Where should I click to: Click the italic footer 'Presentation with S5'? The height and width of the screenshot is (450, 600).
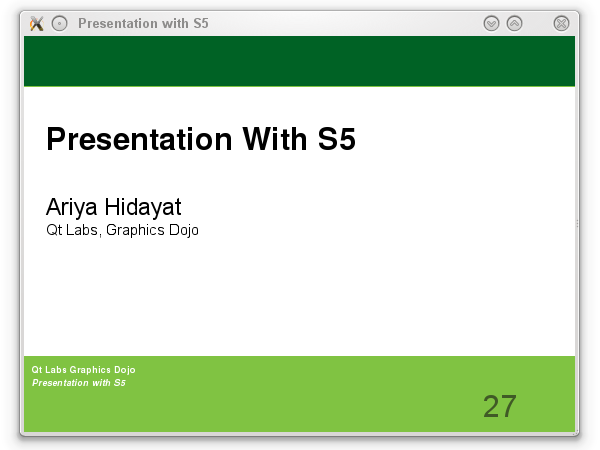(79, 383)
